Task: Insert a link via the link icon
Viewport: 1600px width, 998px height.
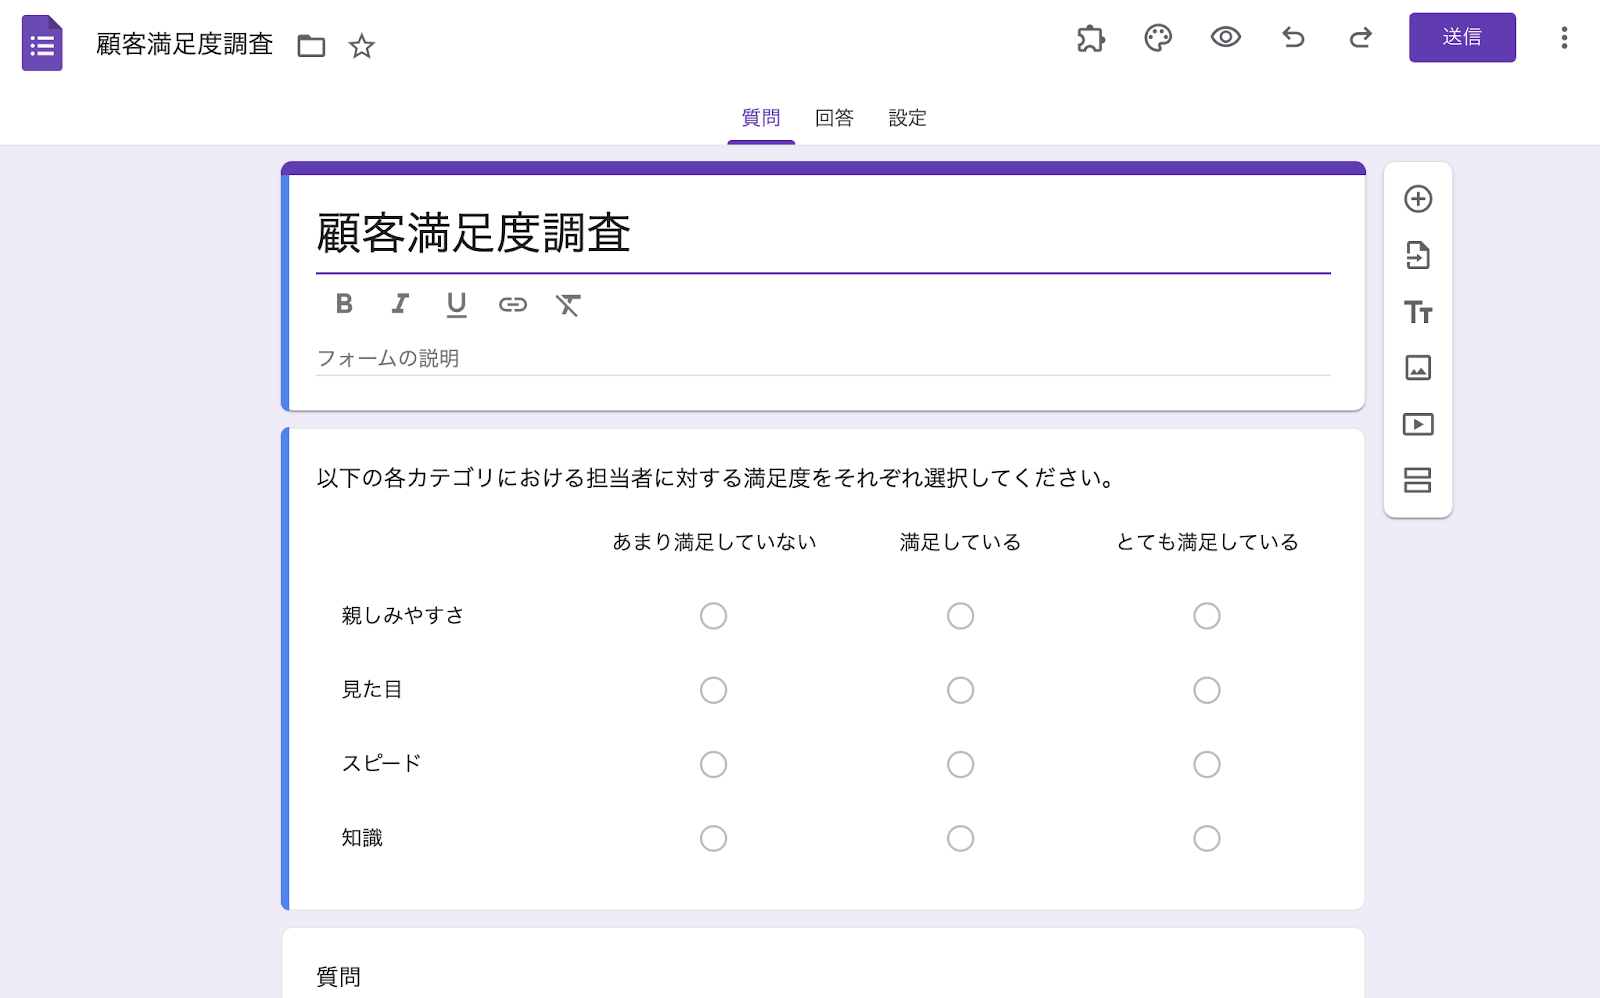Action: pyautogui.click(x=514, y=305)
